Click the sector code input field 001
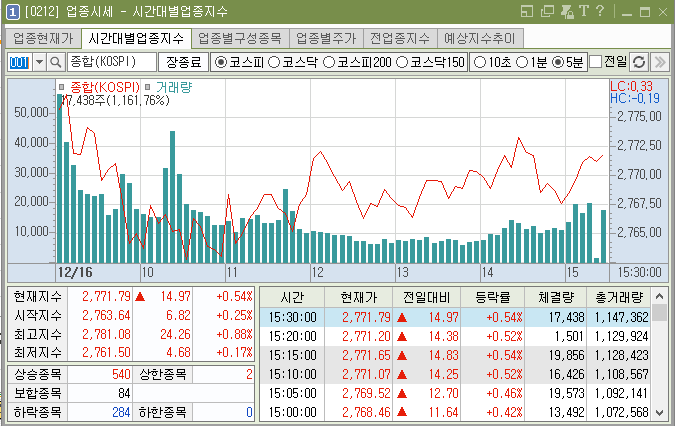This screenshot has height=426, width=675. (20, 62)
